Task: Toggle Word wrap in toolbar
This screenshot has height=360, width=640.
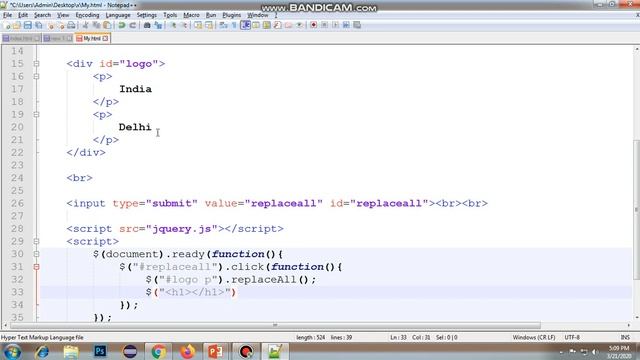Action: tap(223, 25)
